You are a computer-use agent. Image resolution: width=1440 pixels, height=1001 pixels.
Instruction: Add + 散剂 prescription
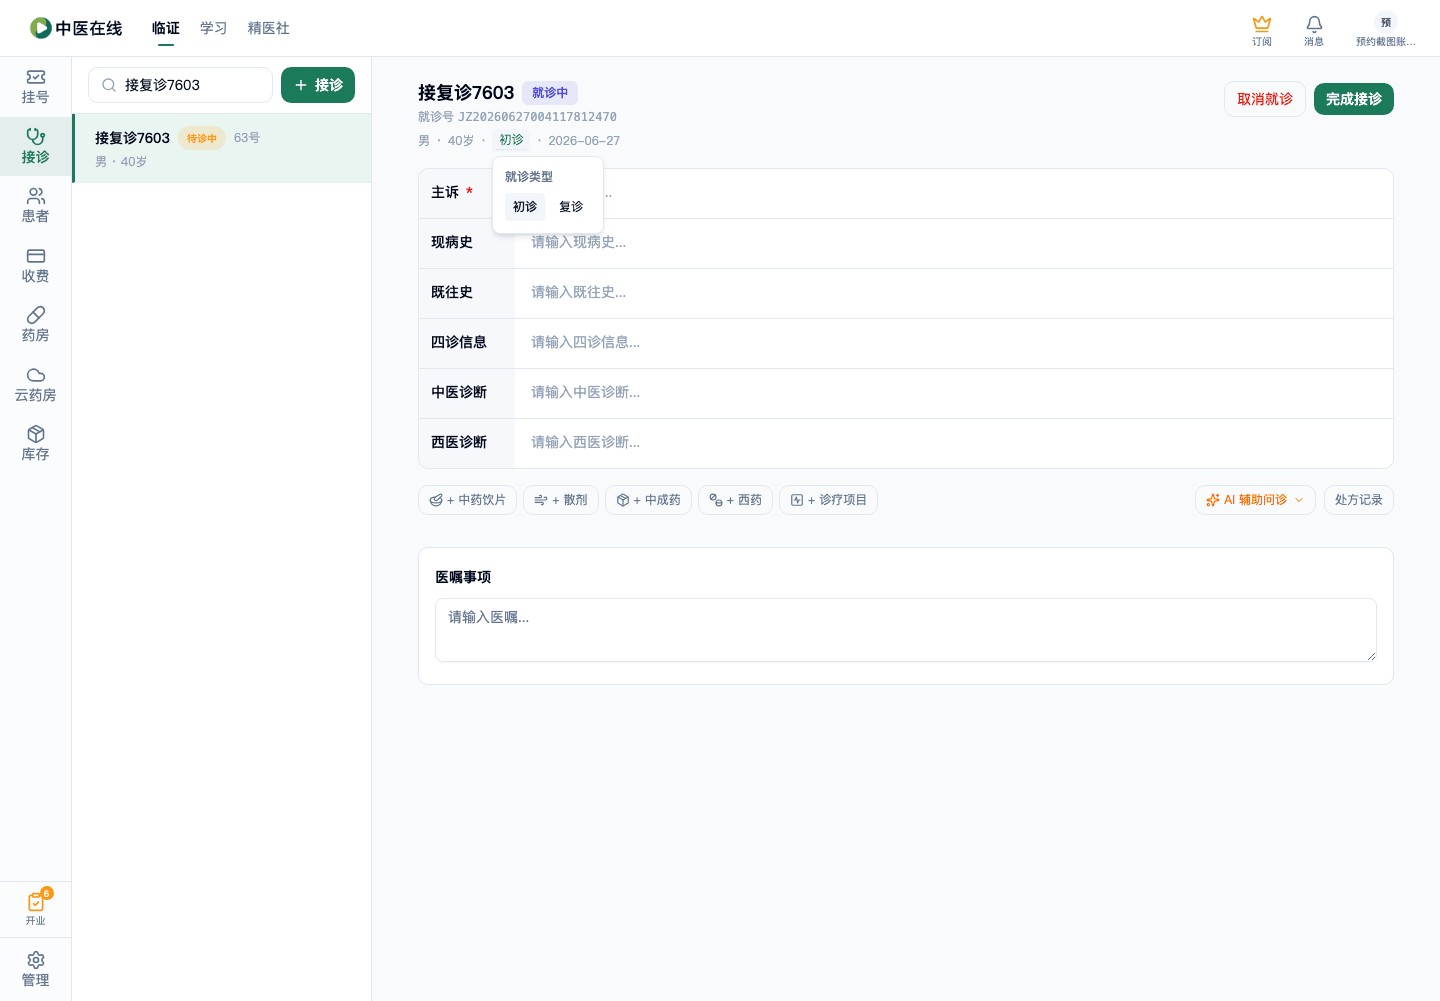[561, 500]
